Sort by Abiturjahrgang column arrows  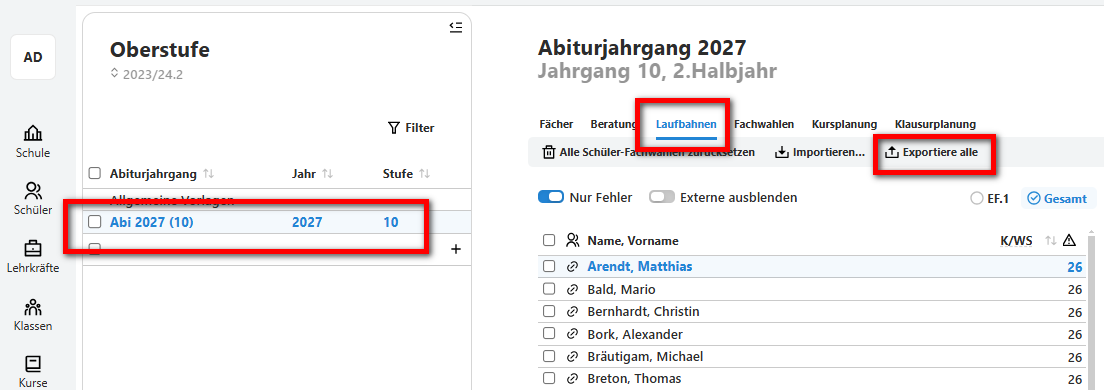[208, 174]
